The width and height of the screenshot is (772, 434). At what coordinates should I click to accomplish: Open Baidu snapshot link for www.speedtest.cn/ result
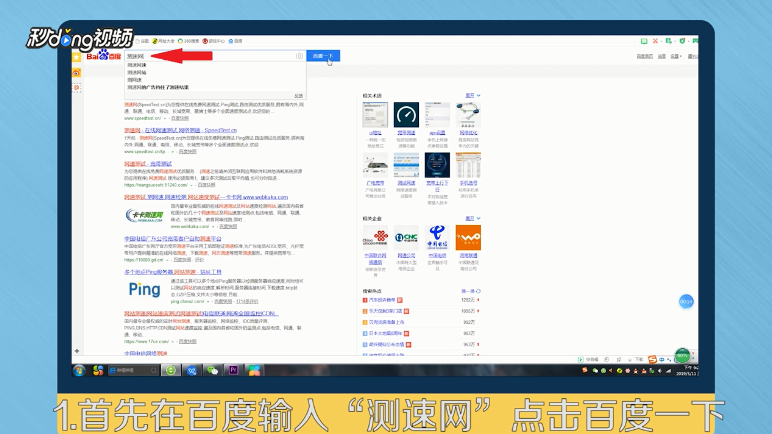click(x=180, y=118)
